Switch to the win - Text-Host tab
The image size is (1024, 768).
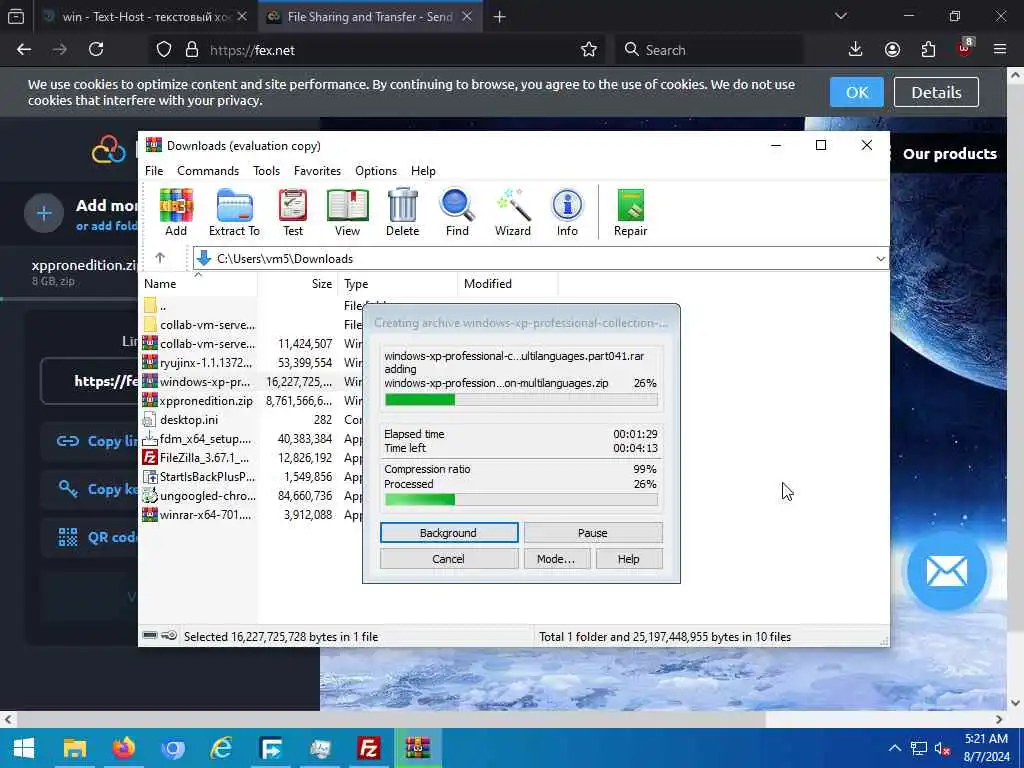145,16
